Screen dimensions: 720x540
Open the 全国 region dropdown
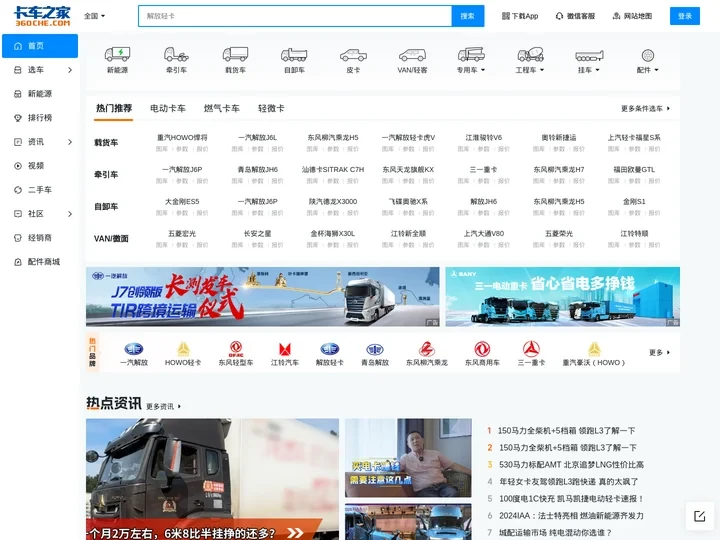[95, 16]
